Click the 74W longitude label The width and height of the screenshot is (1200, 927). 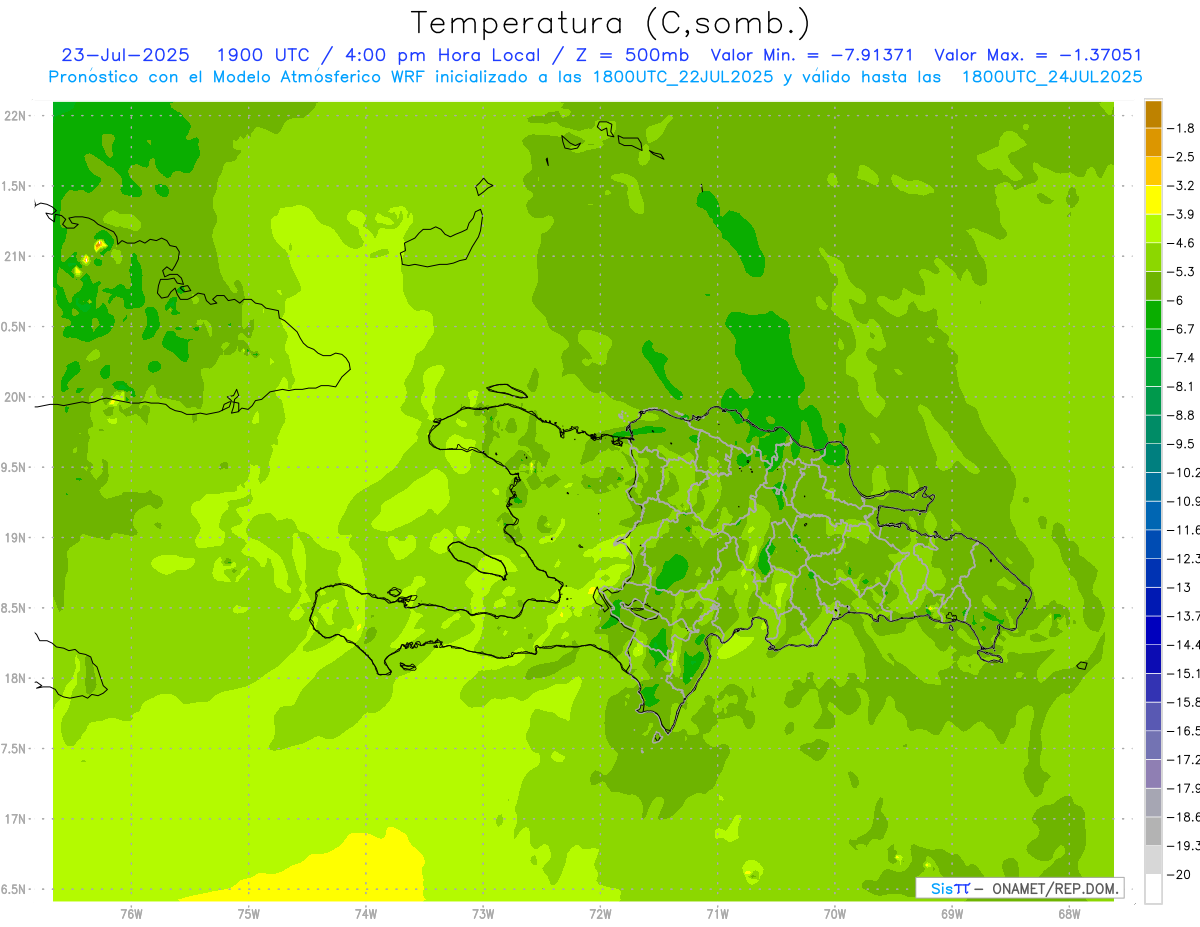point(365,913)
